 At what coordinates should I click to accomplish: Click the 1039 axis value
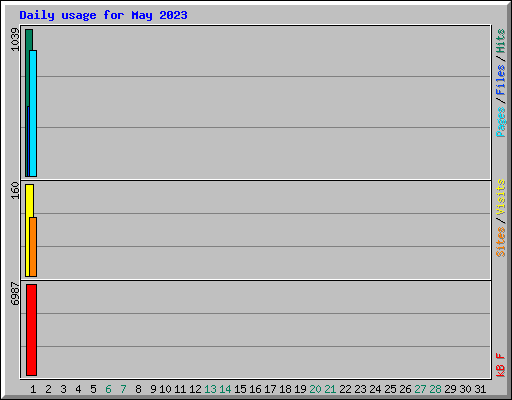tap(15, 40)
